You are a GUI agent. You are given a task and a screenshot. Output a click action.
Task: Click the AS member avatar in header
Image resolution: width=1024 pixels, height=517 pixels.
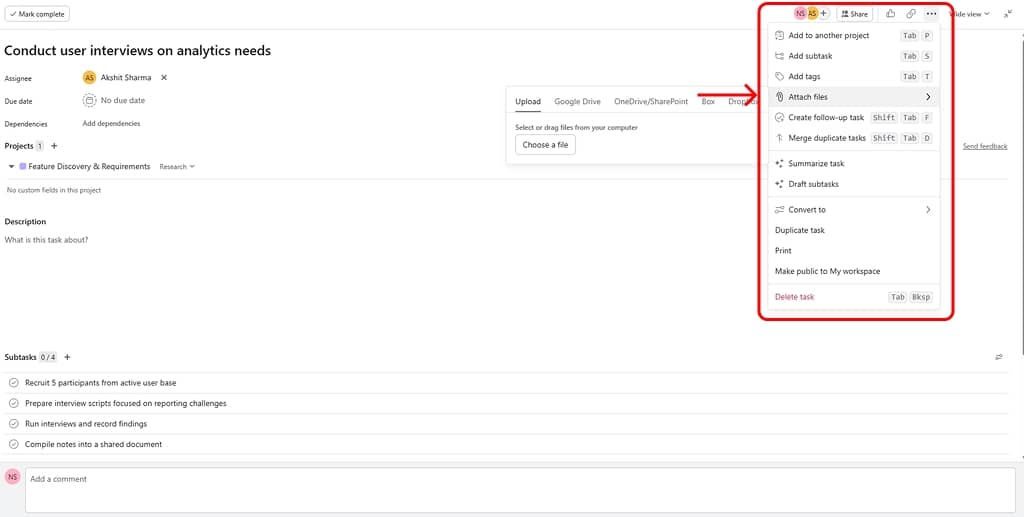pos(812,14)
